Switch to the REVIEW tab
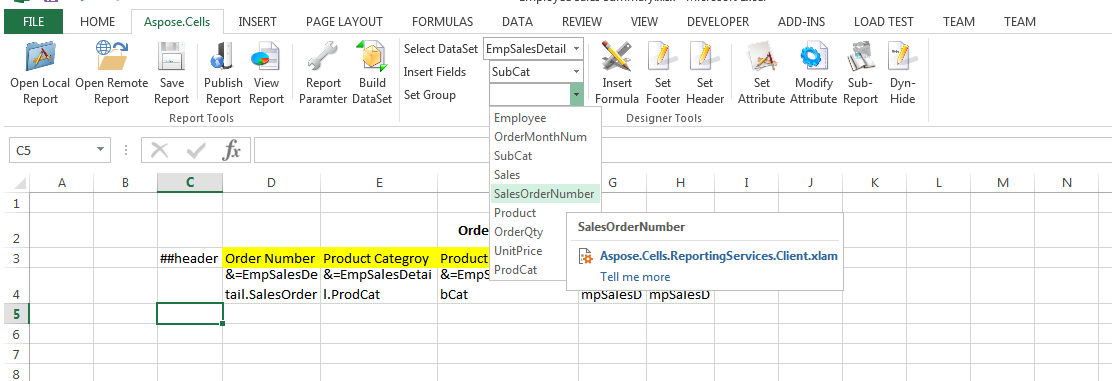This screenshot has height=381, width=1112. point(582,22)
